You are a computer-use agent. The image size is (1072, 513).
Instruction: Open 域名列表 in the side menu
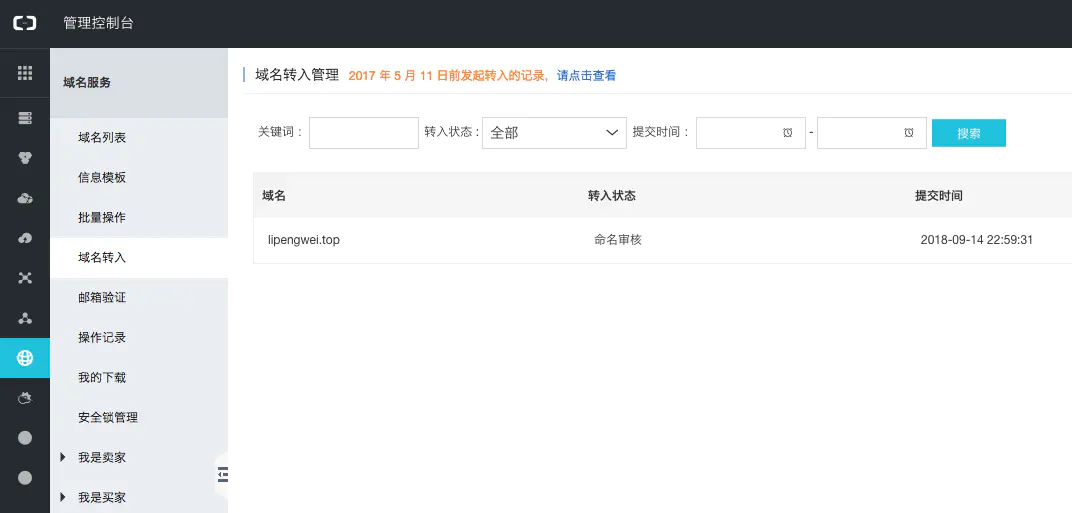(x=102, y=137)
